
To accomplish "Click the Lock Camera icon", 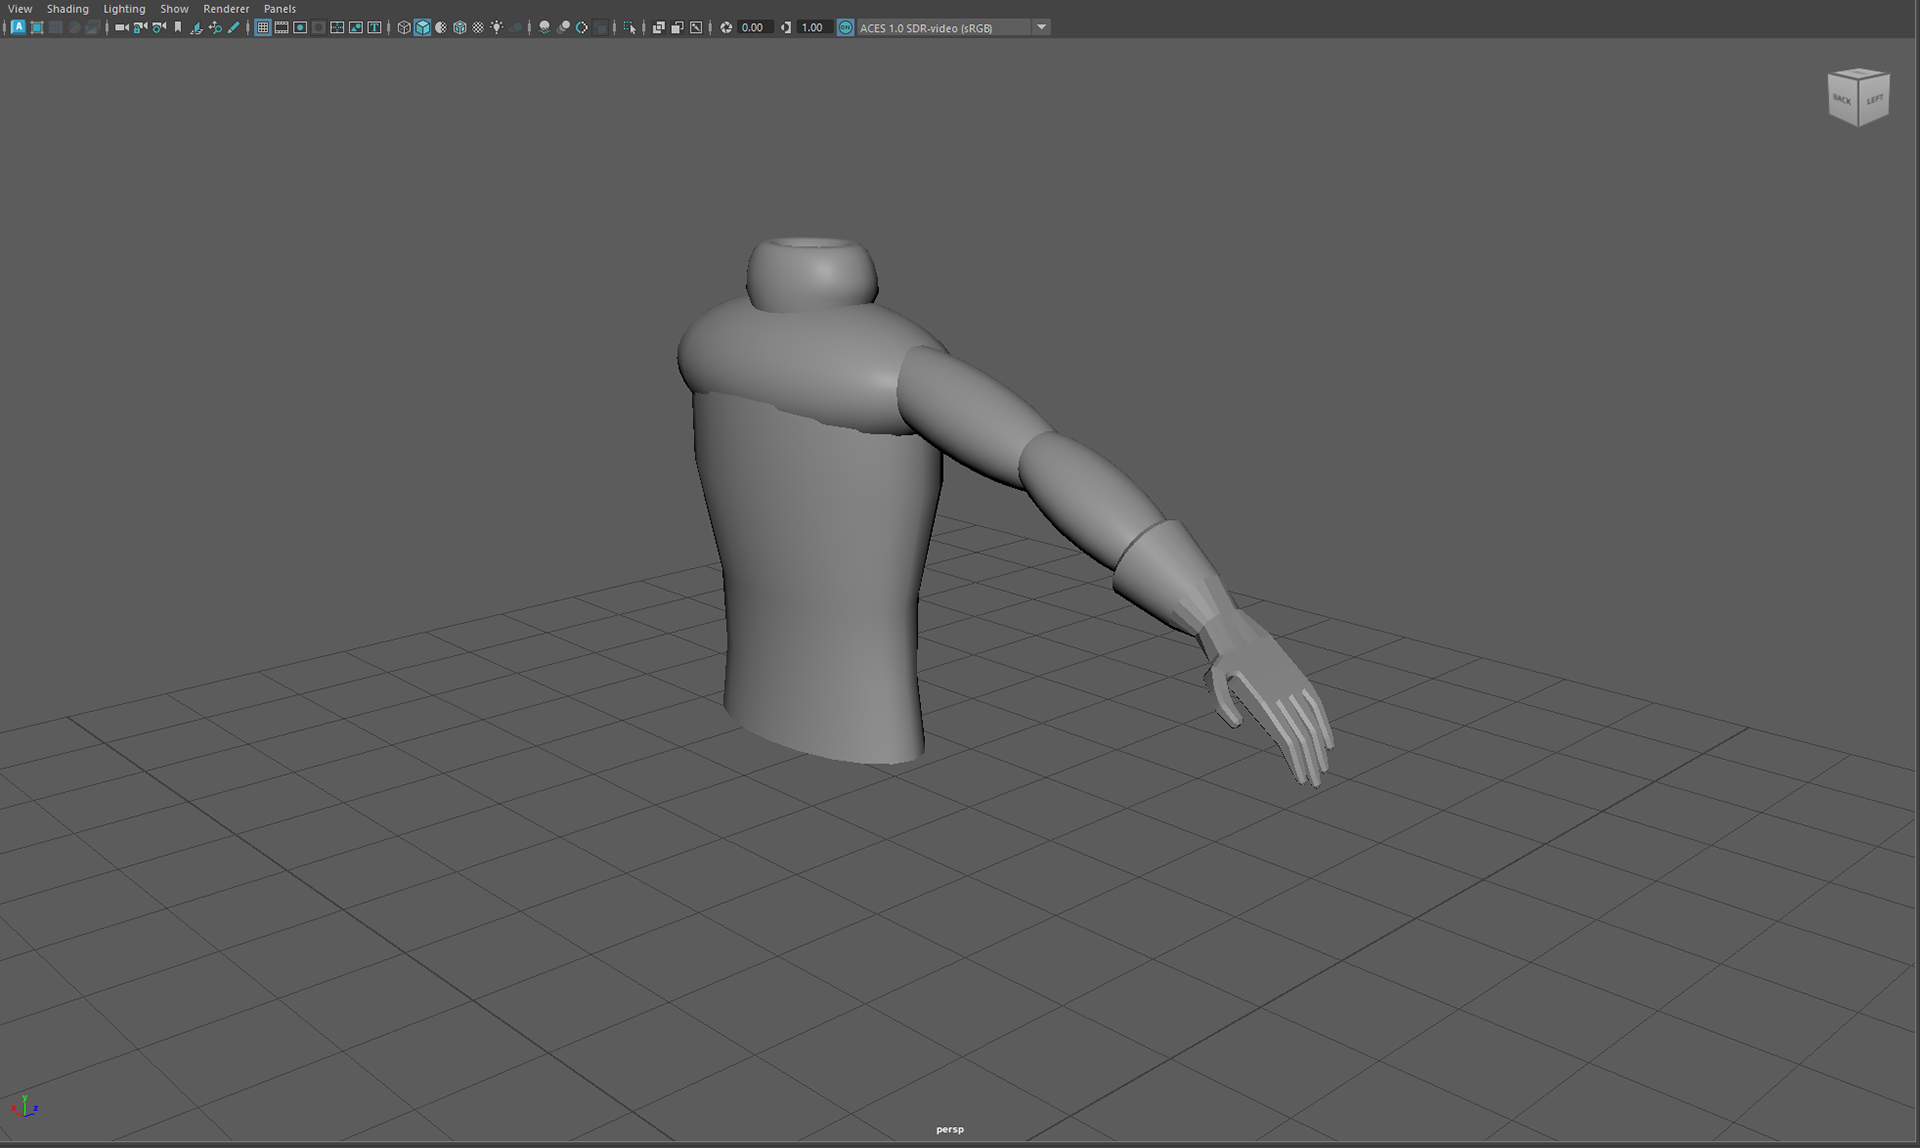I will pyautogui.click(x=140, y=28).
